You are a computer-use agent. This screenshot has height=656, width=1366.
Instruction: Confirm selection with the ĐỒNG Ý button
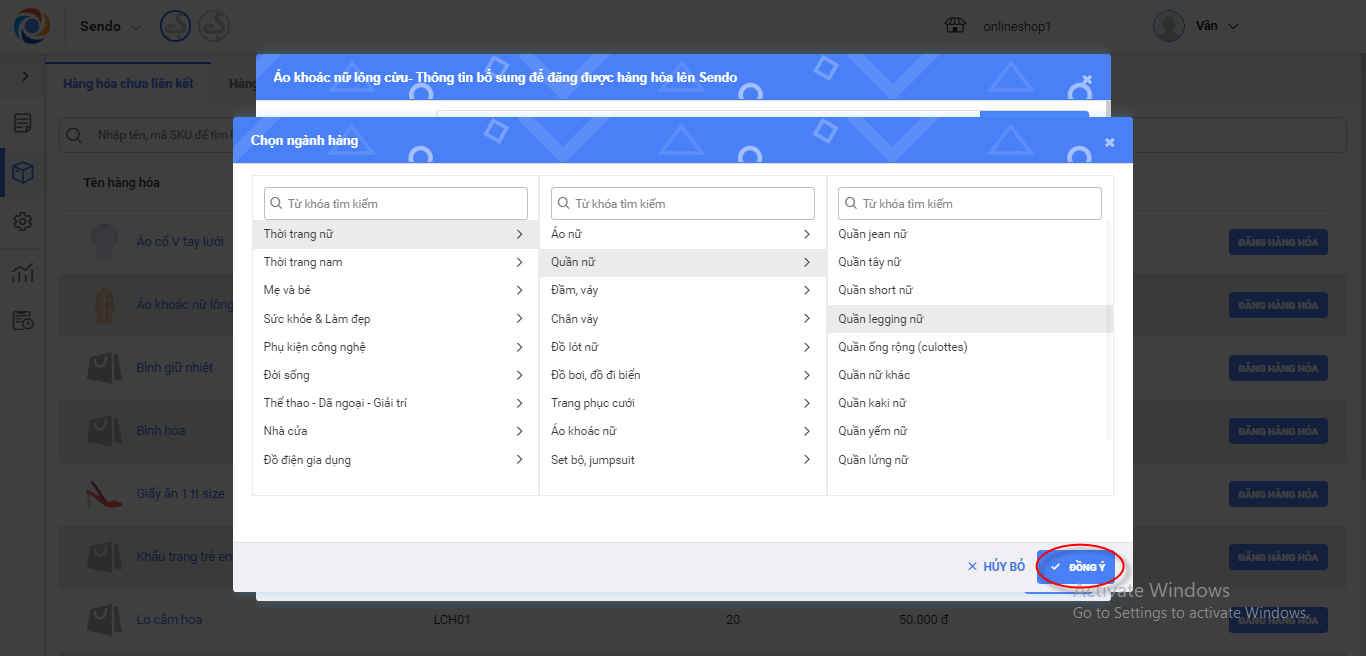pos(1078,567)
